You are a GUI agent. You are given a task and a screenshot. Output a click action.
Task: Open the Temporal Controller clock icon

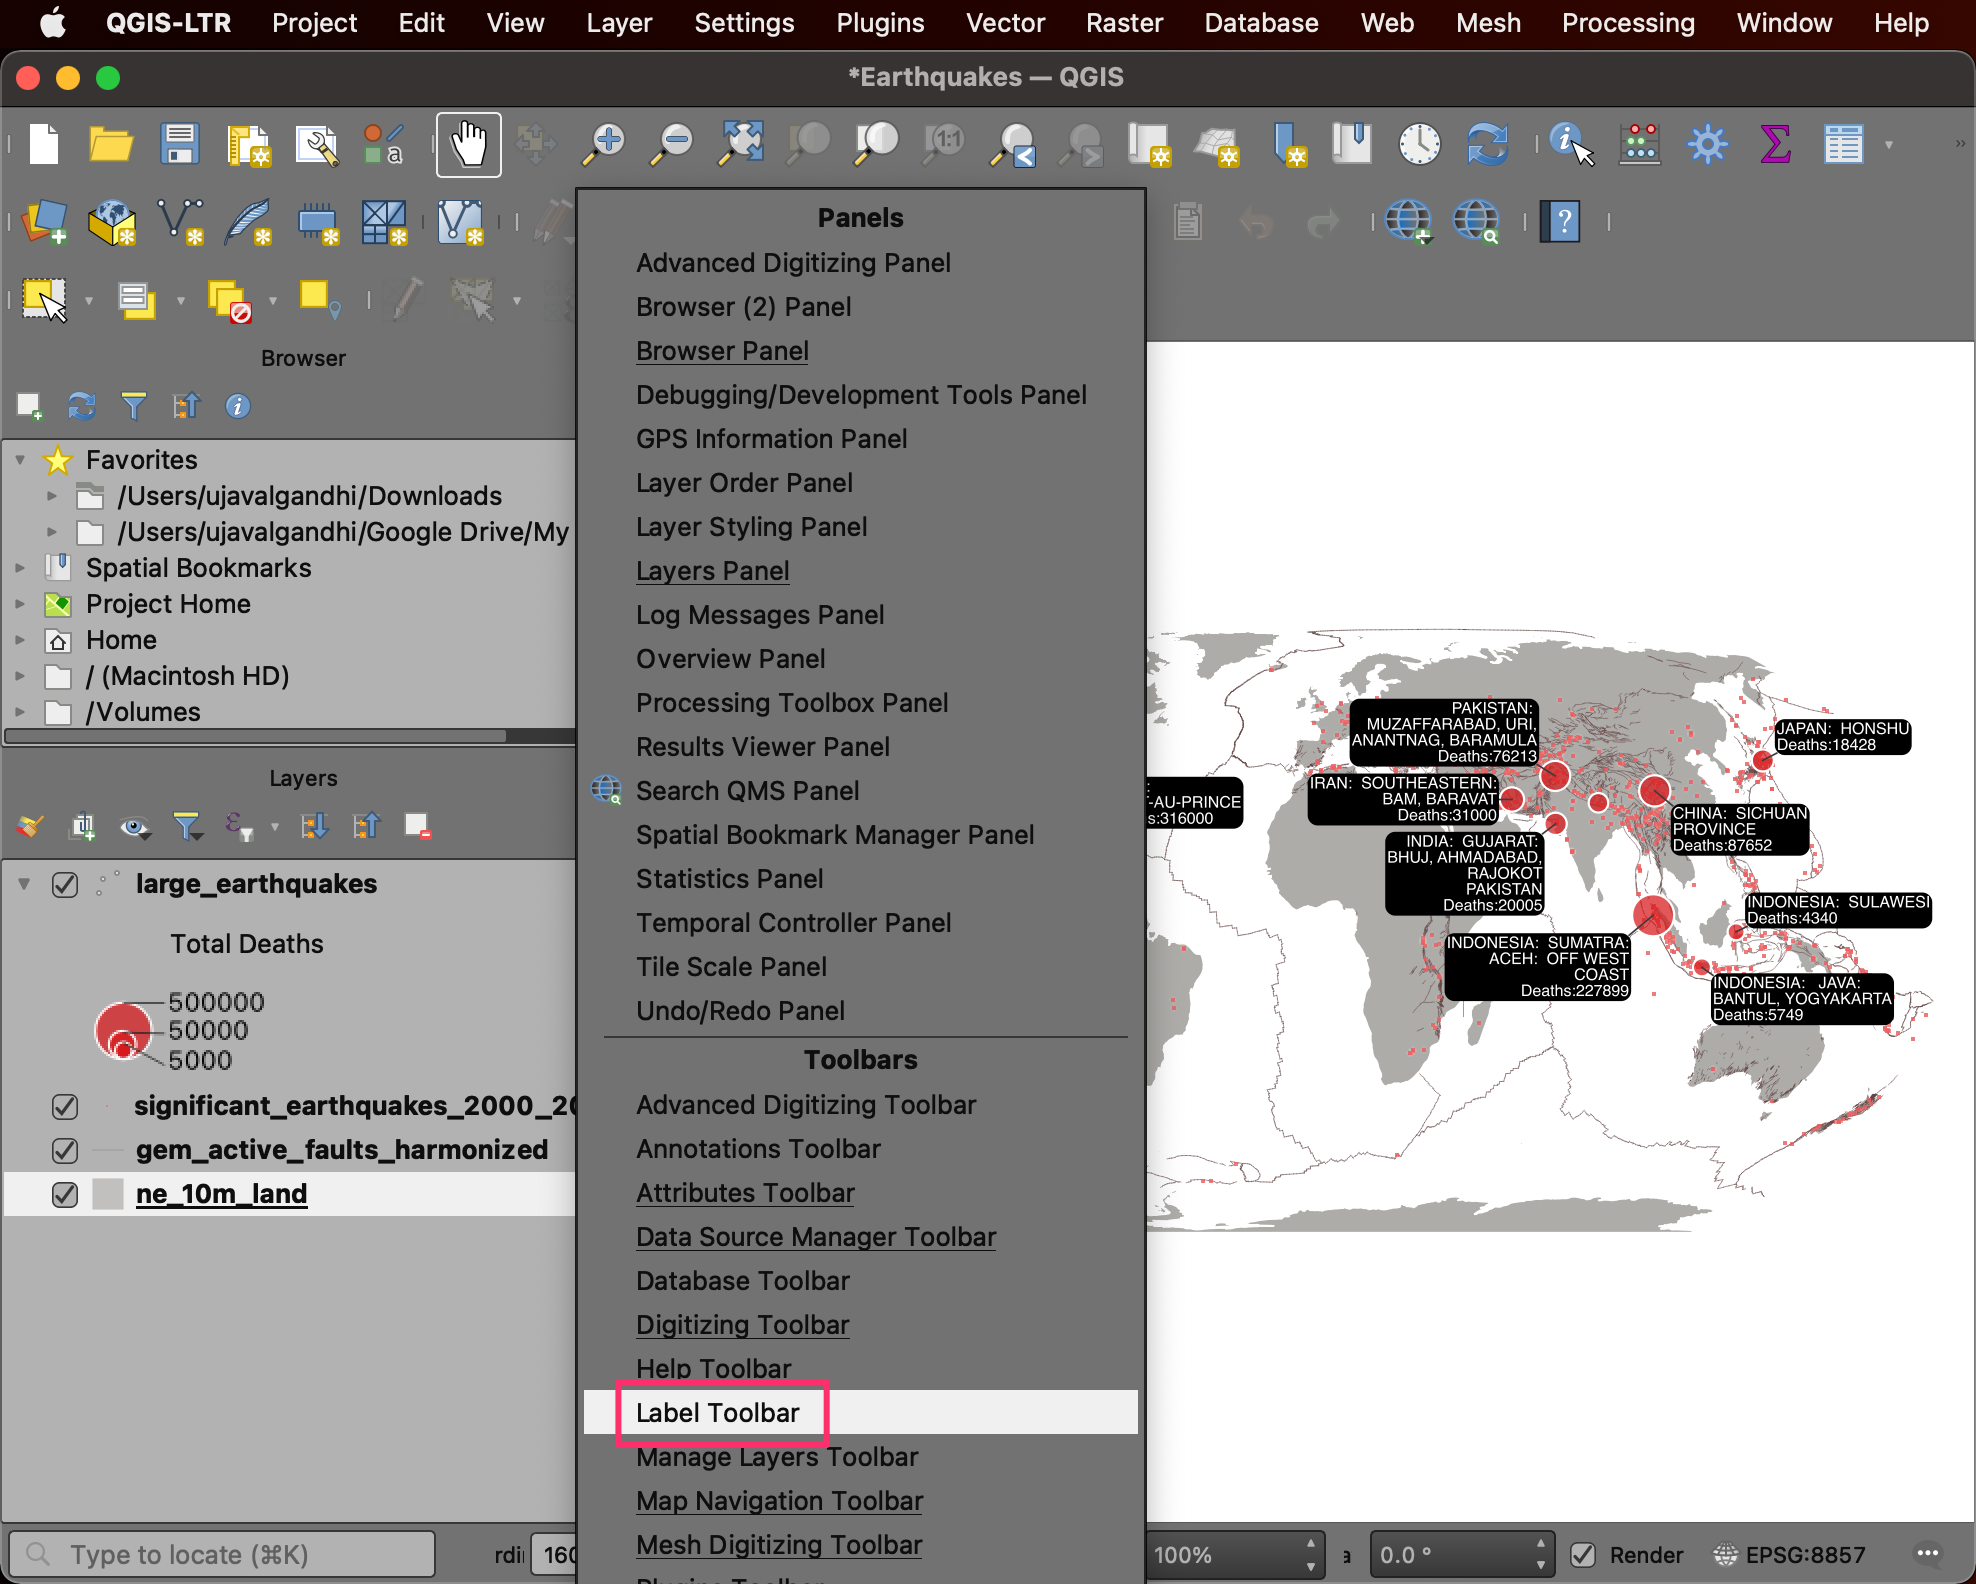click(x=1419, y=144)
